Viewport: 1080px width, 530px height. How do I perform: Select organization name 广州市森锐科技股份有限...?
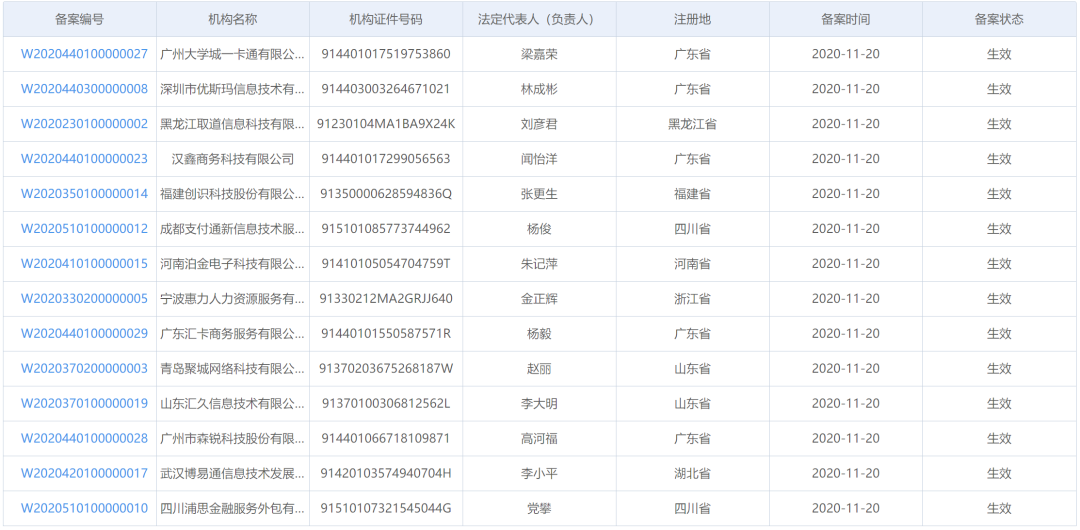coord(233,438)
